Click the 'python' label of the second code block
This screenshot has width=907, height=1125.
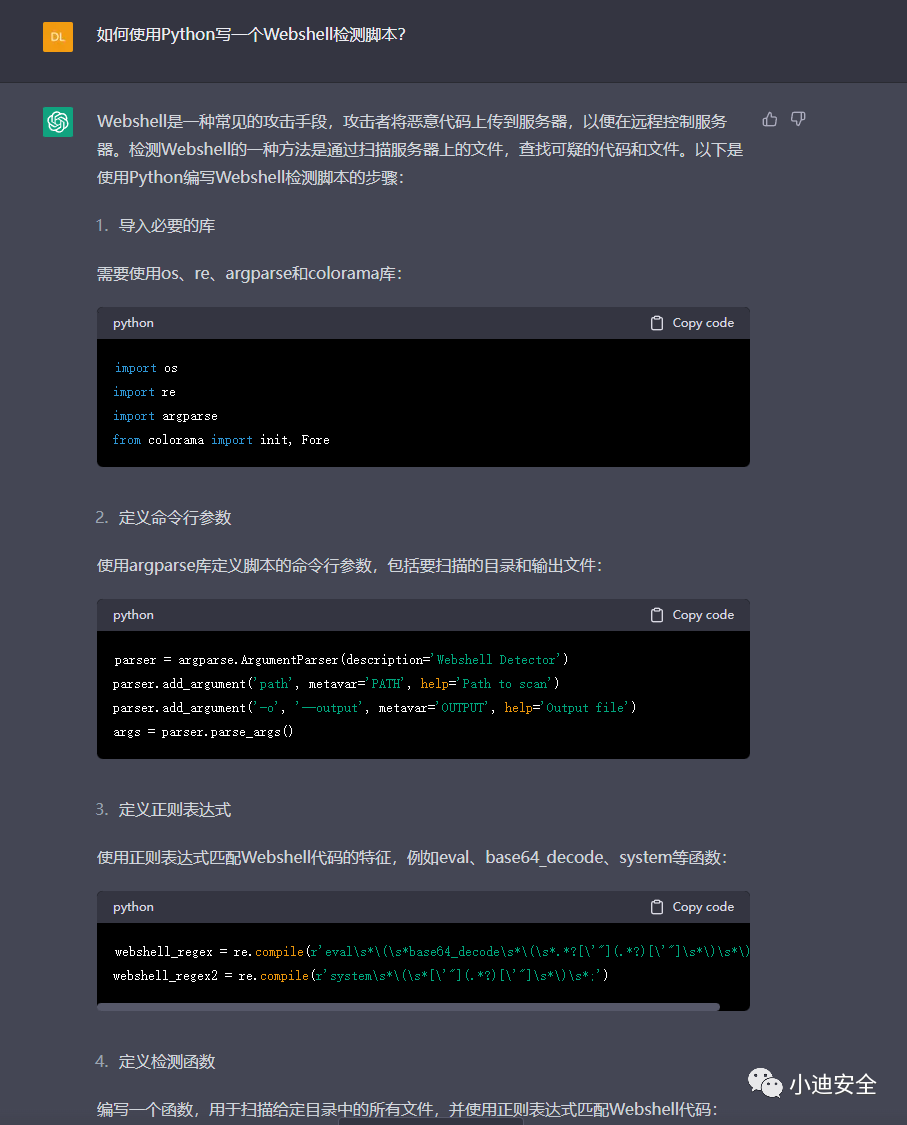coord(133,615)
